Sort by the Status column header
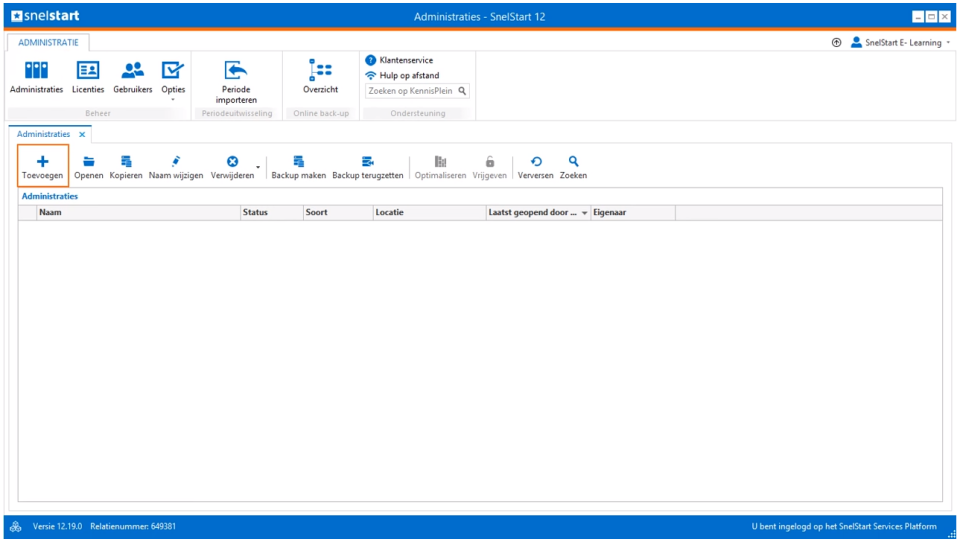 coord(272,213)
